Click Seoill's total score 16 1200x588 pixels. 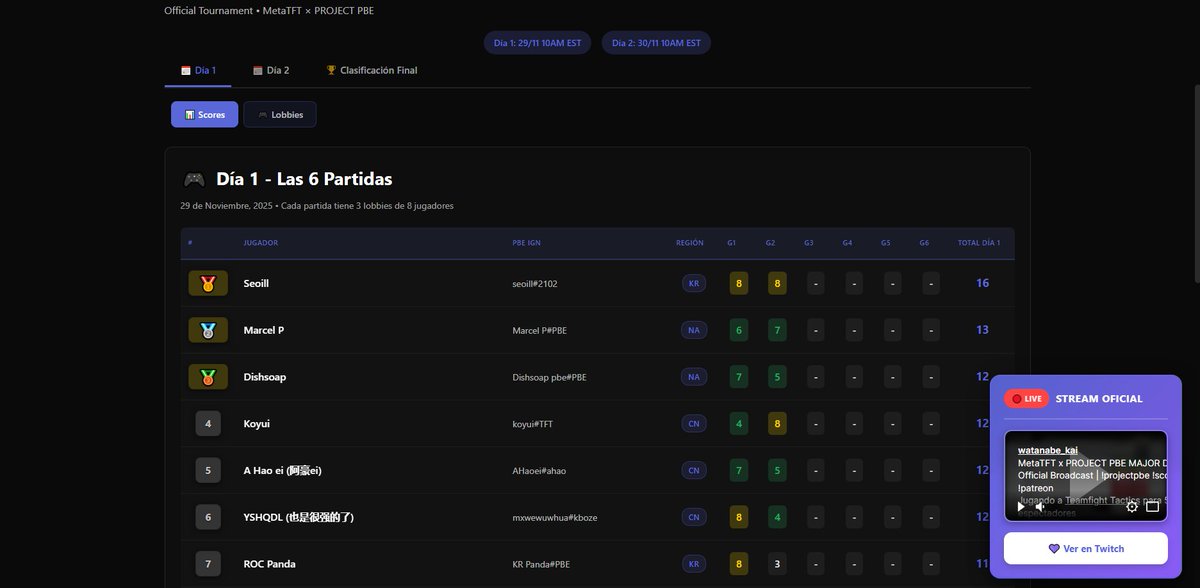pos(982,283)
